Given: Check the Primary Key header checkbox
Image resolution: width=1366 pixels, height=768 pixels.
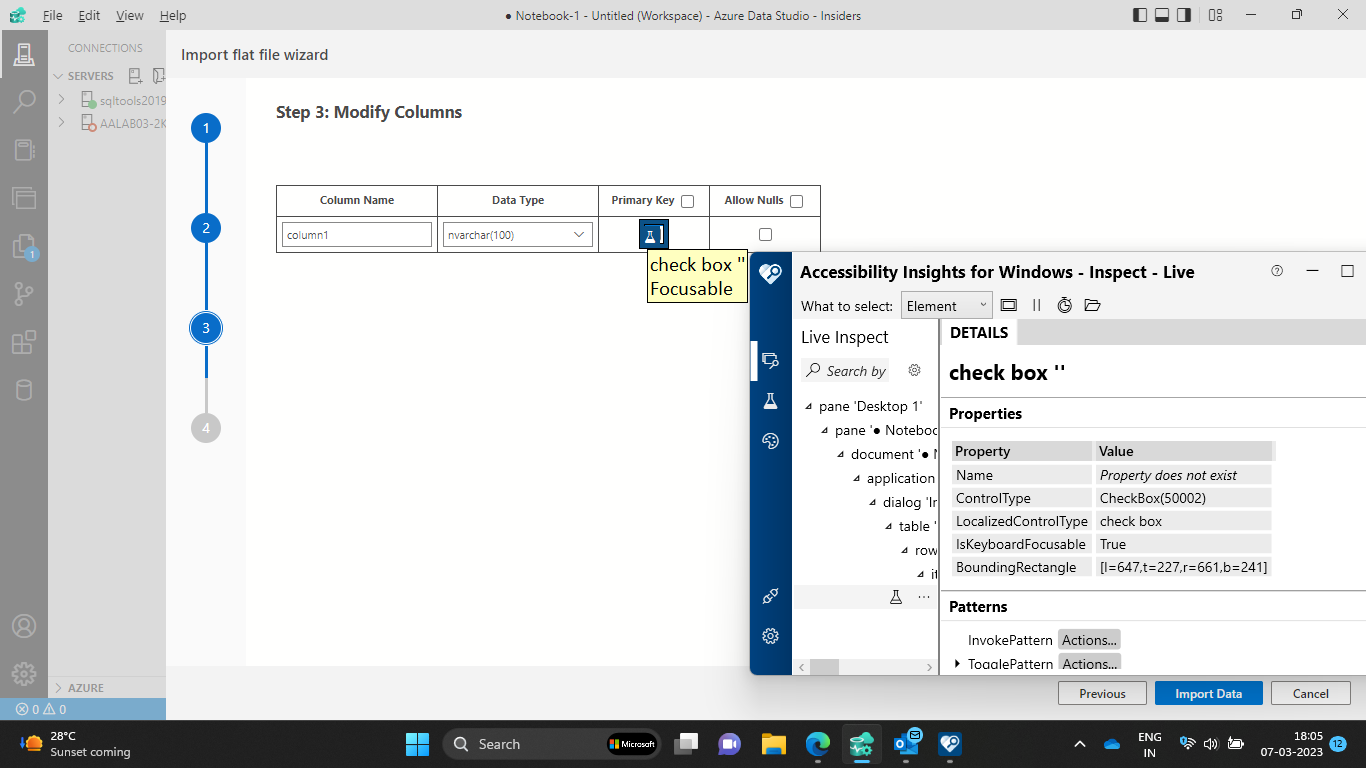Looking at the screenshot, I should [x=687, y=200].
